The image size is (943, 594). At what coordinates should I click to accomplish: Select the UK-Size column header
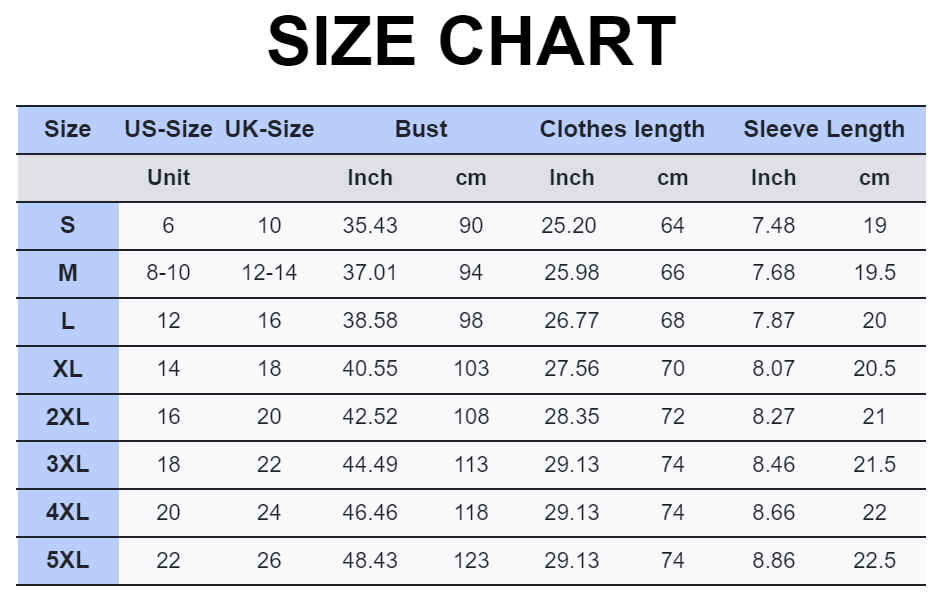[x=269, y=129]
